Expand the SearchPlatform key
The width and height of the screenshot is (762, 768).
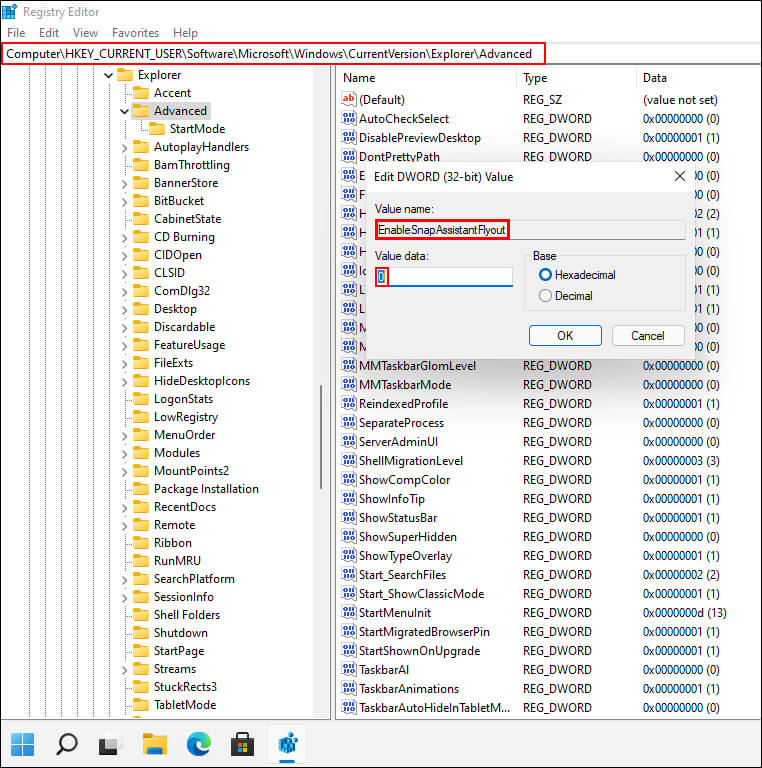[x=124, y=580]
